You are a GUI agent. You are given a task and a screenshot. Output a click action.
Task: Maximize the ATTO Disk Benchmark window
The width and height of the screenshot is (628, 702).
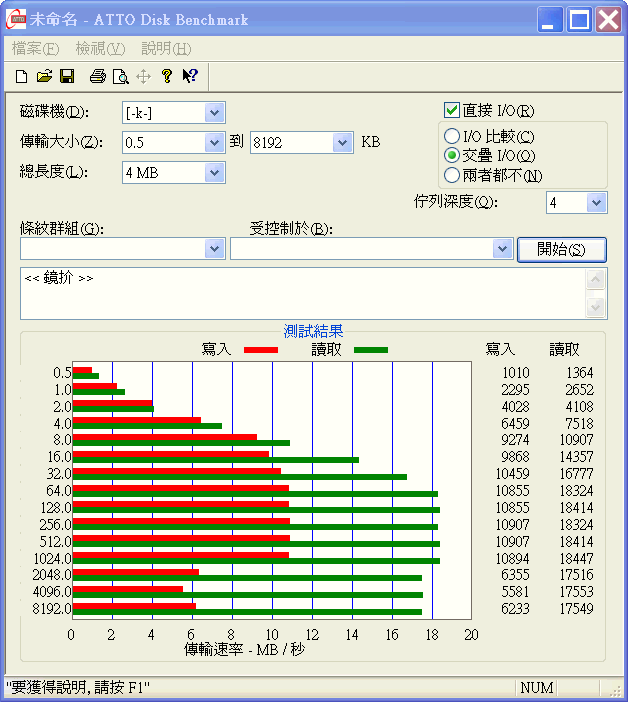pyautogui.click(x=579, y=20)
